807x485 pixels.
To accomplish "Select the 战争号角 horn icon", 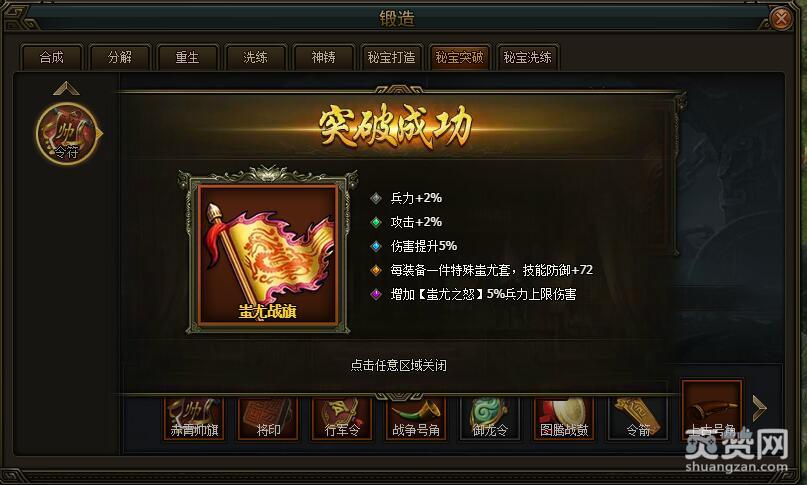I will [416, 418].
